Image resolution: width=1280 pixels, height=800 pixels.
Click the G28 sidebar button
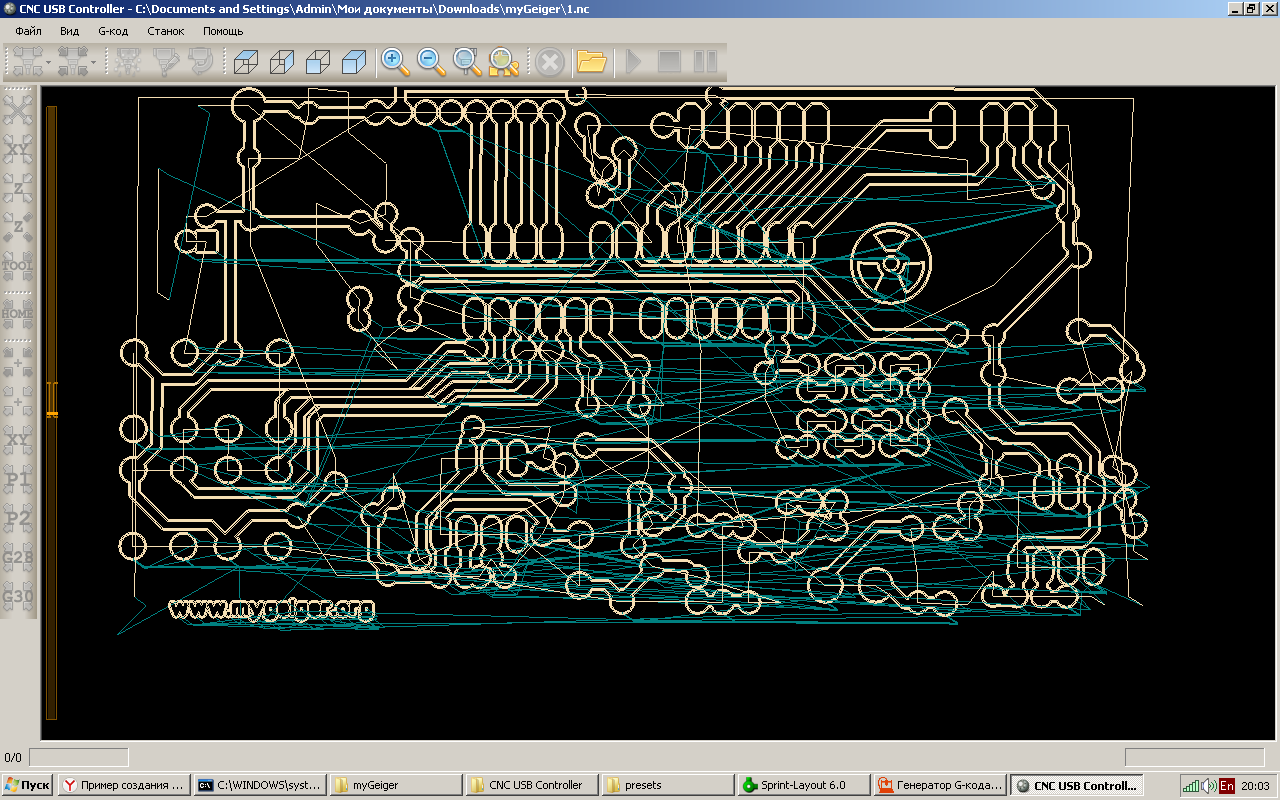[x=18, y=557]
